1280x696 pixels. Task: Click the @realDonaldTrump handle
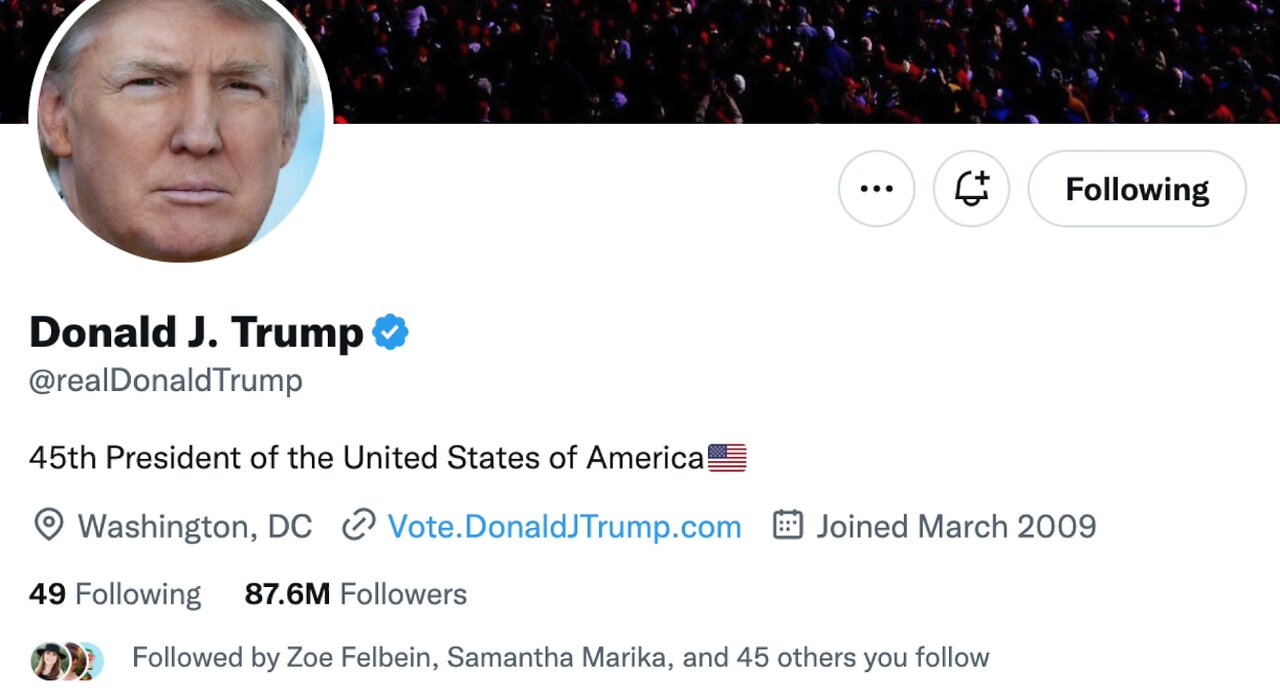pyautogui.click(x=166, y=381)
